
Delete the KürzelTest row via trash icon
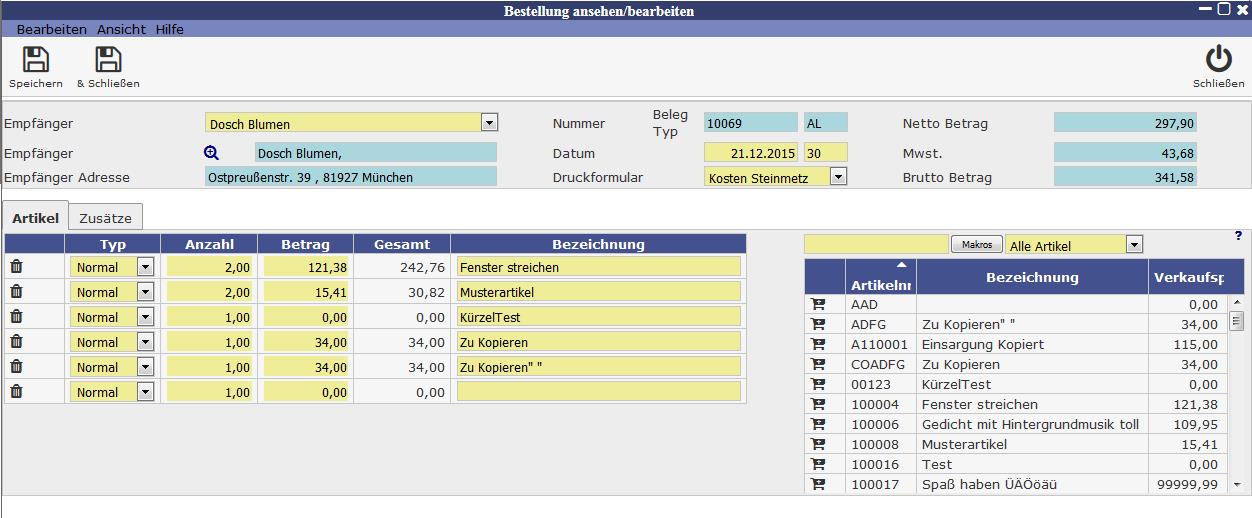point(16,317)
